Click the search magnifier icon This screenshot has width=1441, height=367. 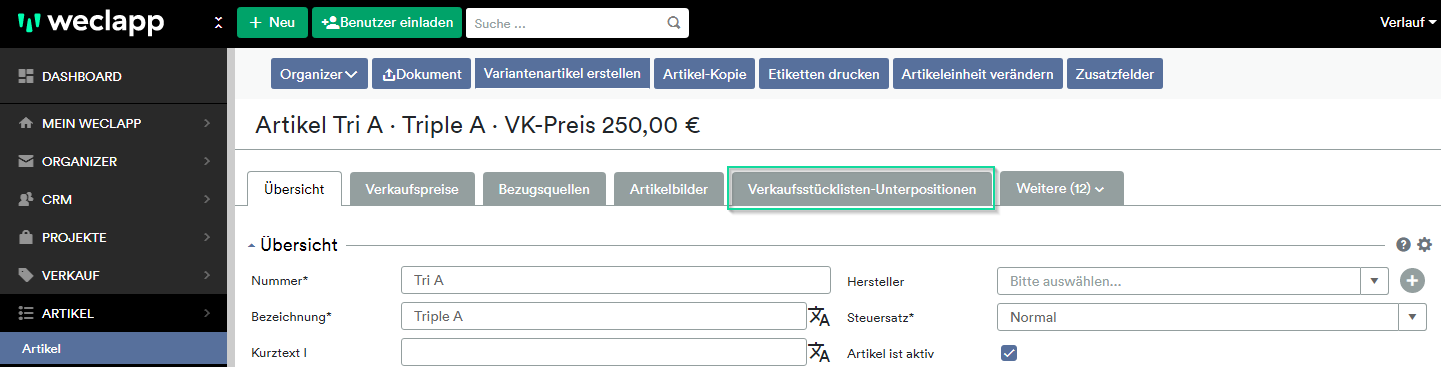(x=674, y=22)
